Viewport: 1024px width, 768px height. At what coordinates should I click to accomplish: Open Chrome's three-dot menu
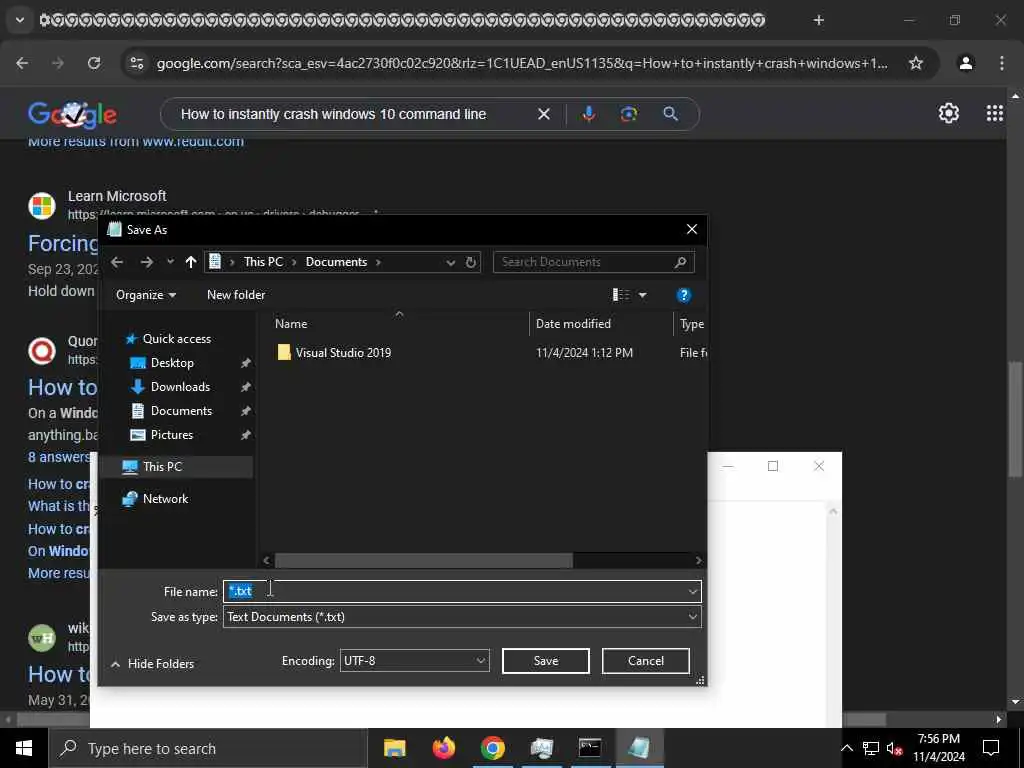[x=1001, y=63]
